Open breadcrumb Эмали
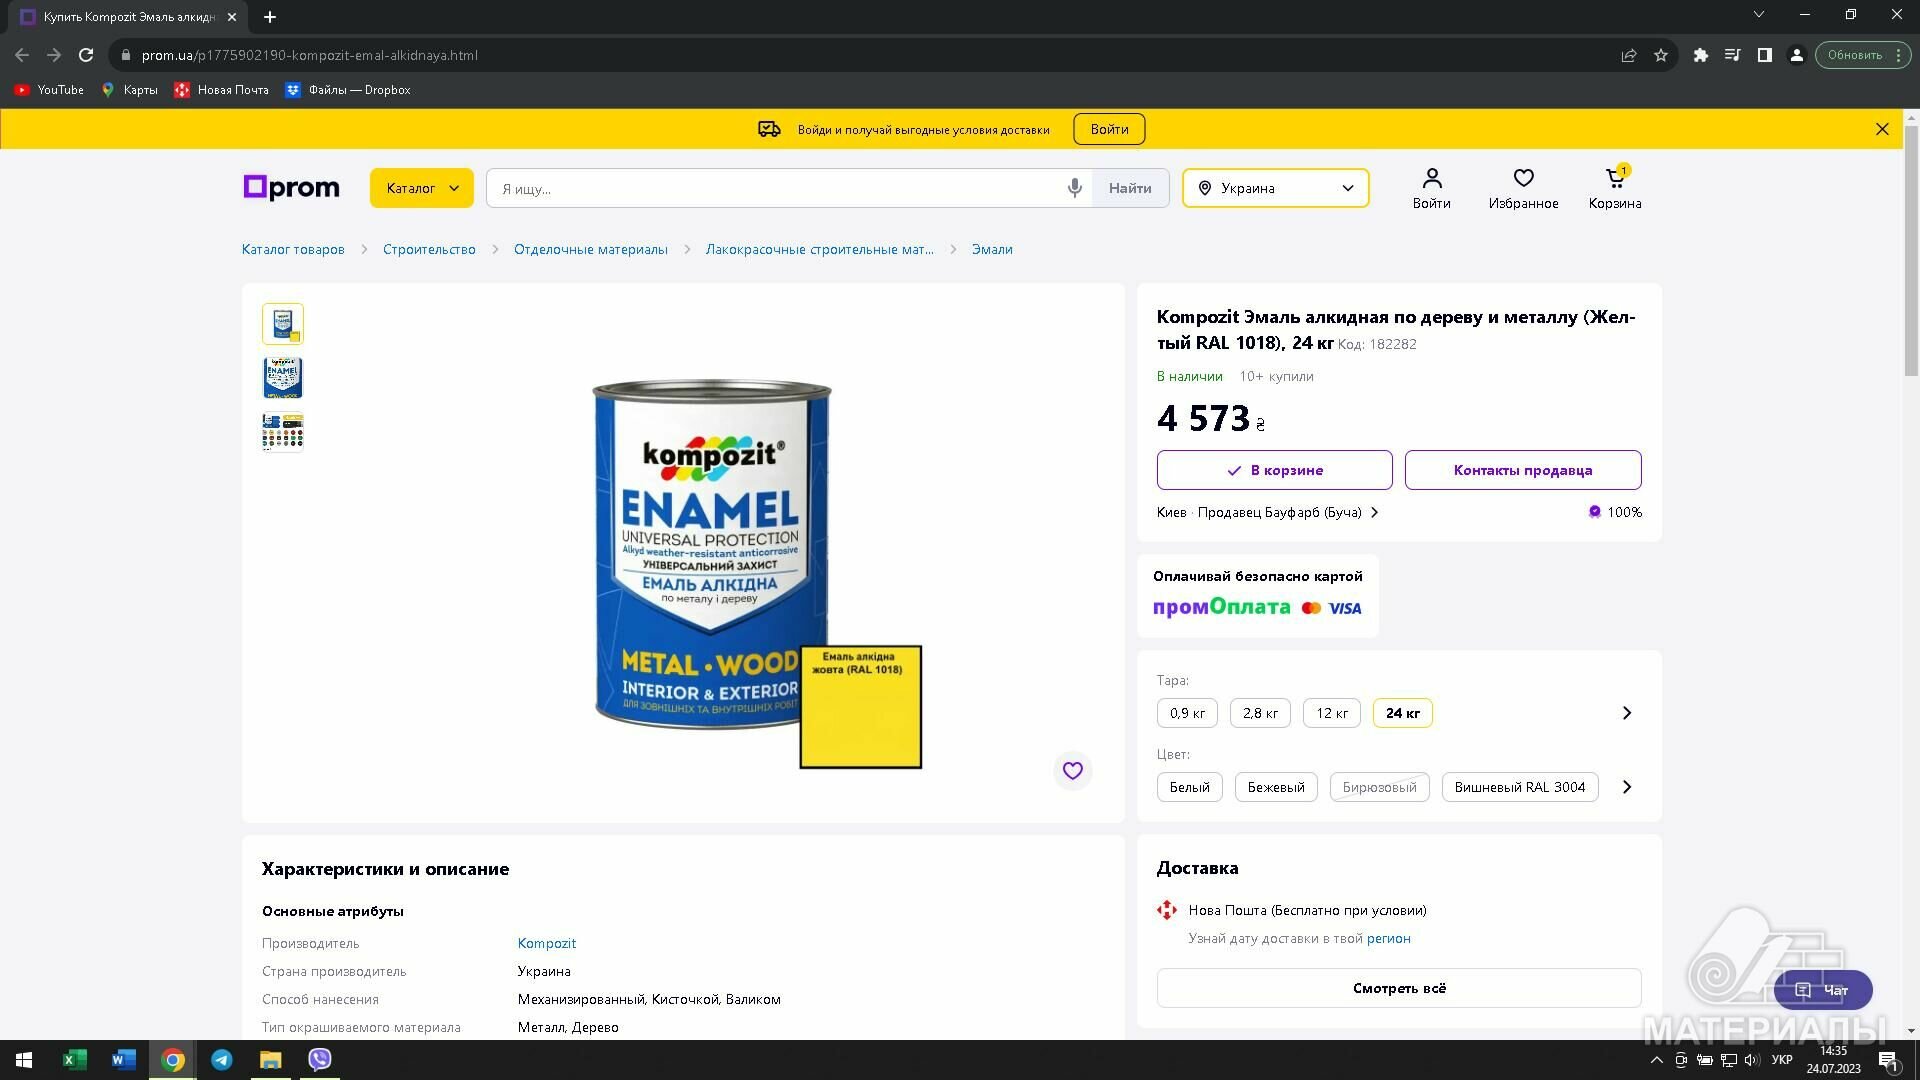The image size is (1920, 1080). tap(992, 249)
